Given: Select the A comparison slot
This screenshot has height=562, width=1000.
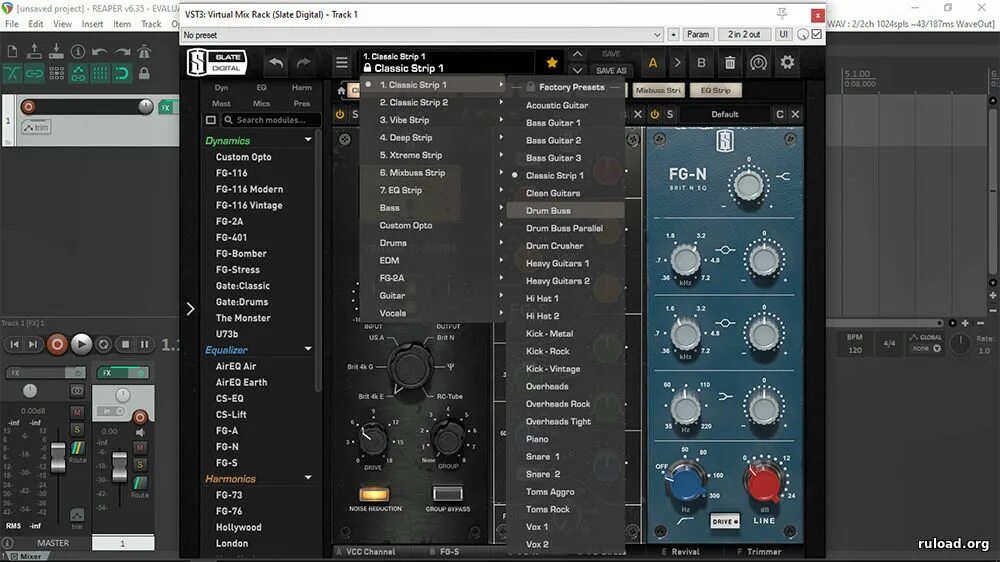Looking at the screenshot, I should pyautogui.click(x=652, y=63).
